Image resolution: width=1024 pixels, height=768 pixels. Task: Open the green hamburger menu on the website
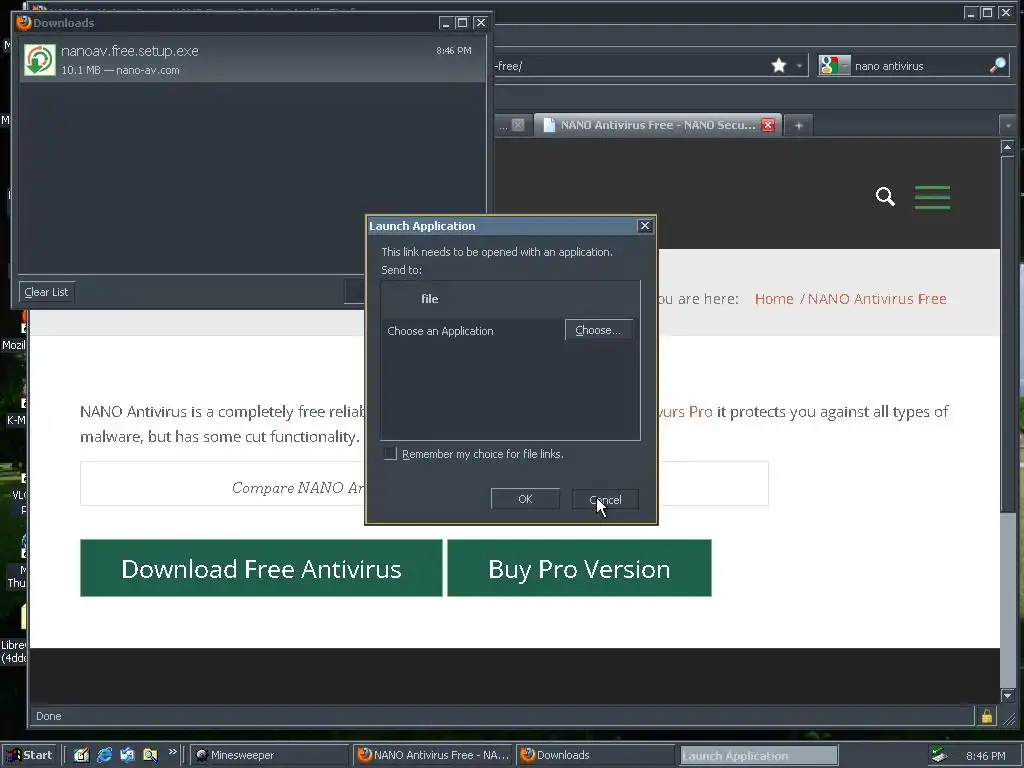[x=932, y=197]
